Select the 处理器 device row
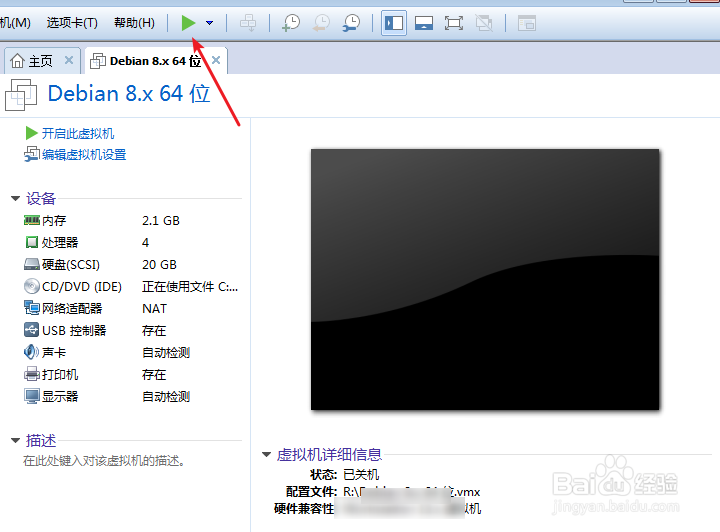720x532 pixels. 131,243
